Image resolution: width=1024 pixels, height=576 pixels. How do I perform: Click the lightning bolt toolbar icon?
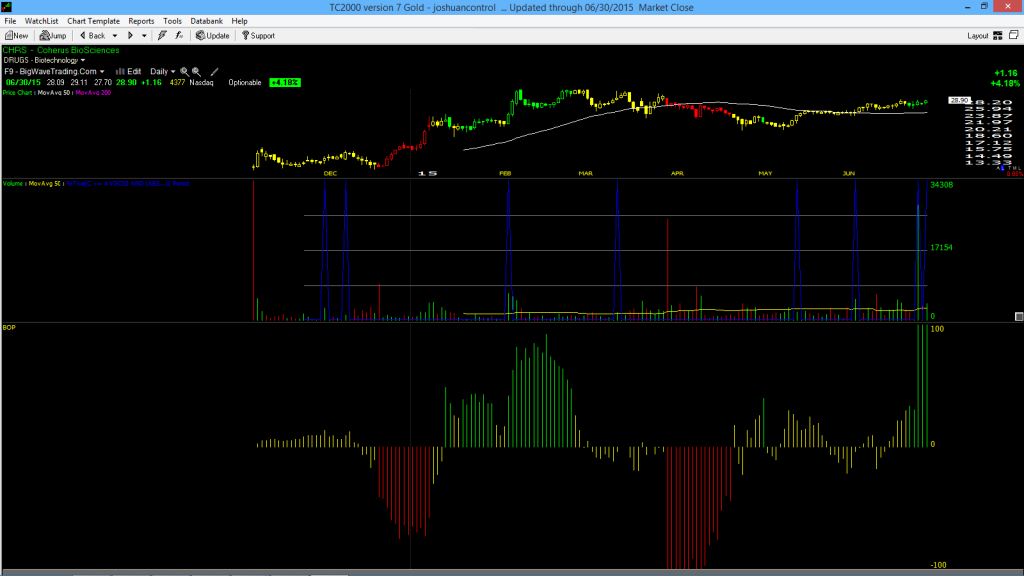(x=162, y=36)
